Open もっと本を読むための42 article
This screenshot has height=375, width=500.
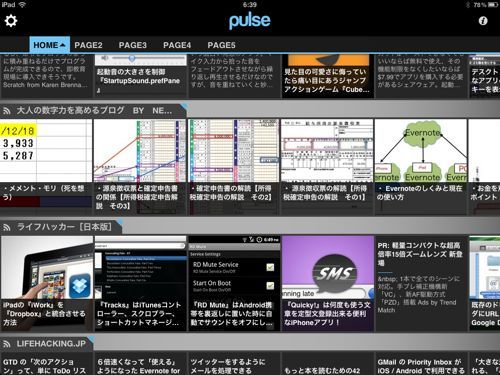click(x=327, y=364)
